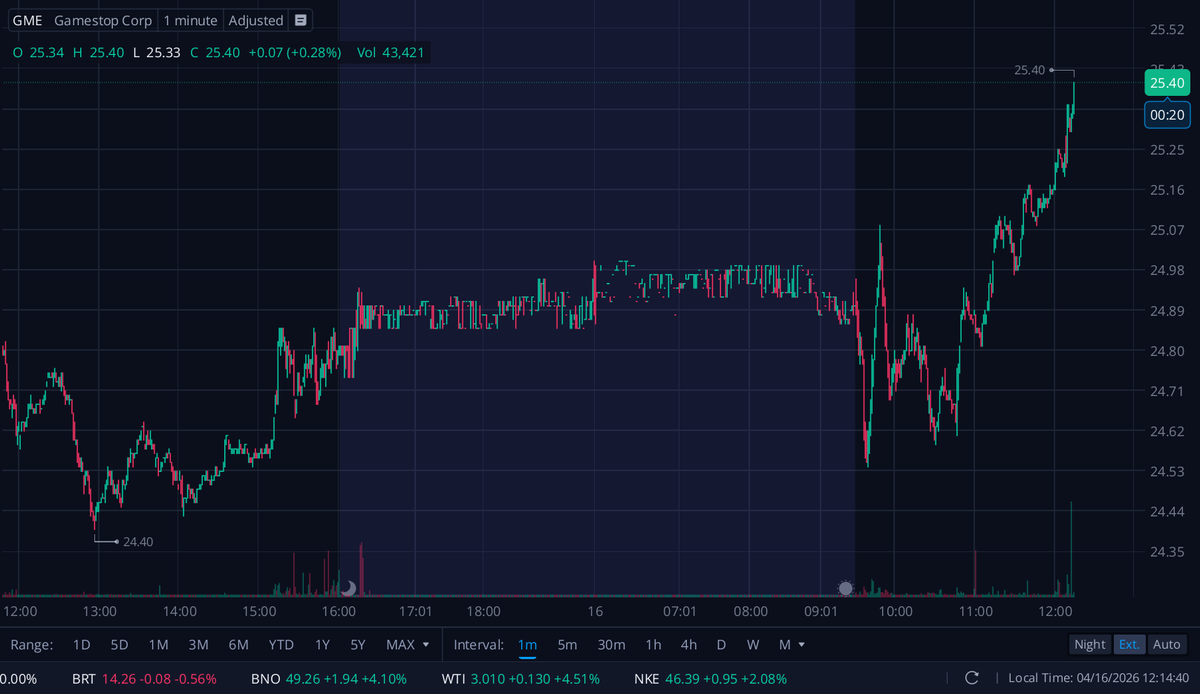Select the 4h interval
Screen dimensions: 1200x694
click(x=689, y=645)
